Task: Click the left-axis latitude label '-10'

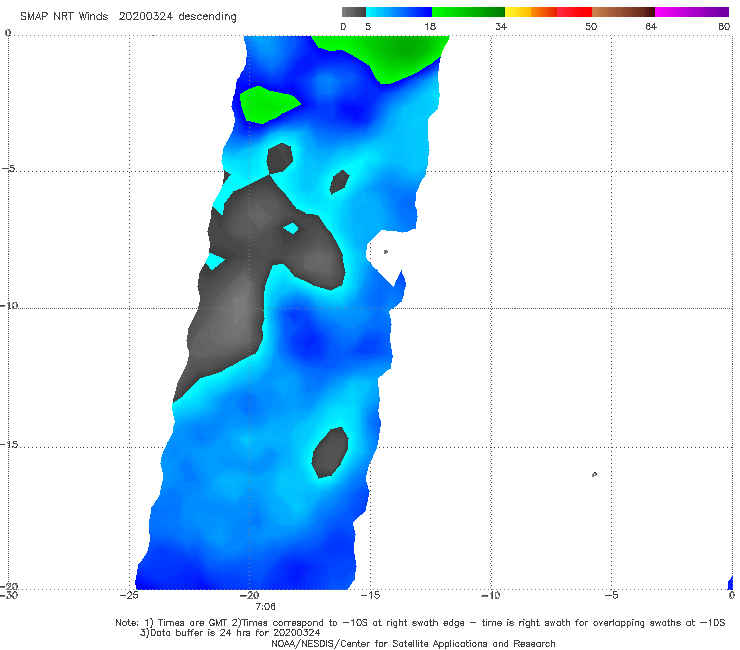Action: 9,305
